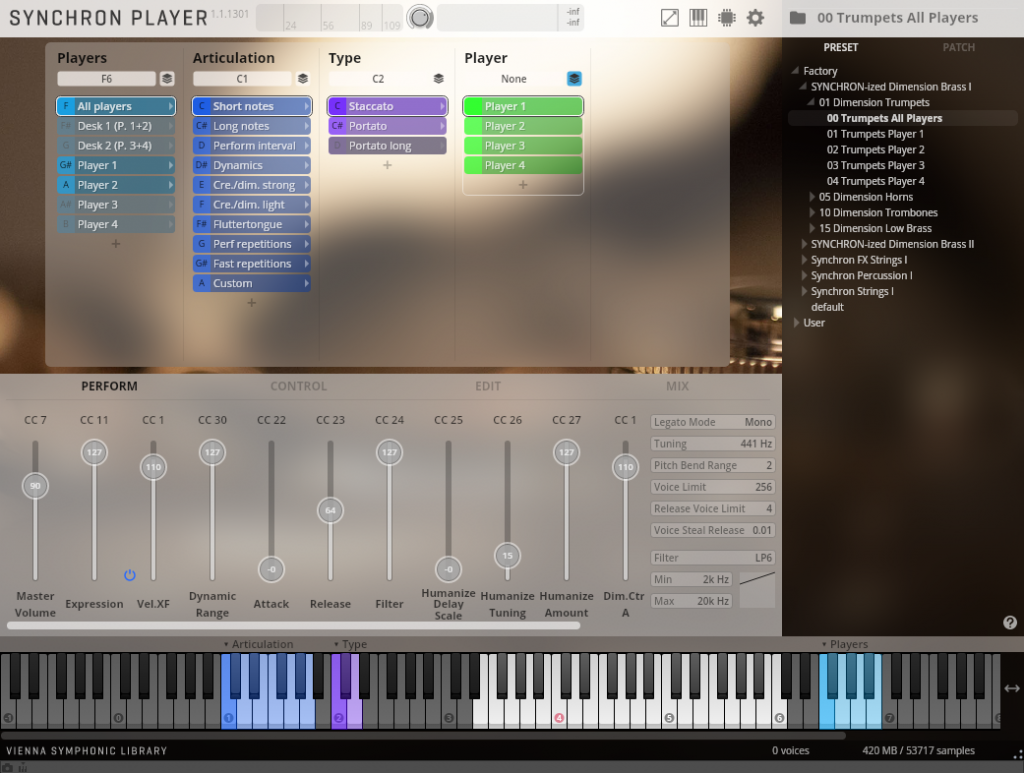Click the Tuning 441 Hz field
The image size is (1024, 773).
click(x=713, y=443)
